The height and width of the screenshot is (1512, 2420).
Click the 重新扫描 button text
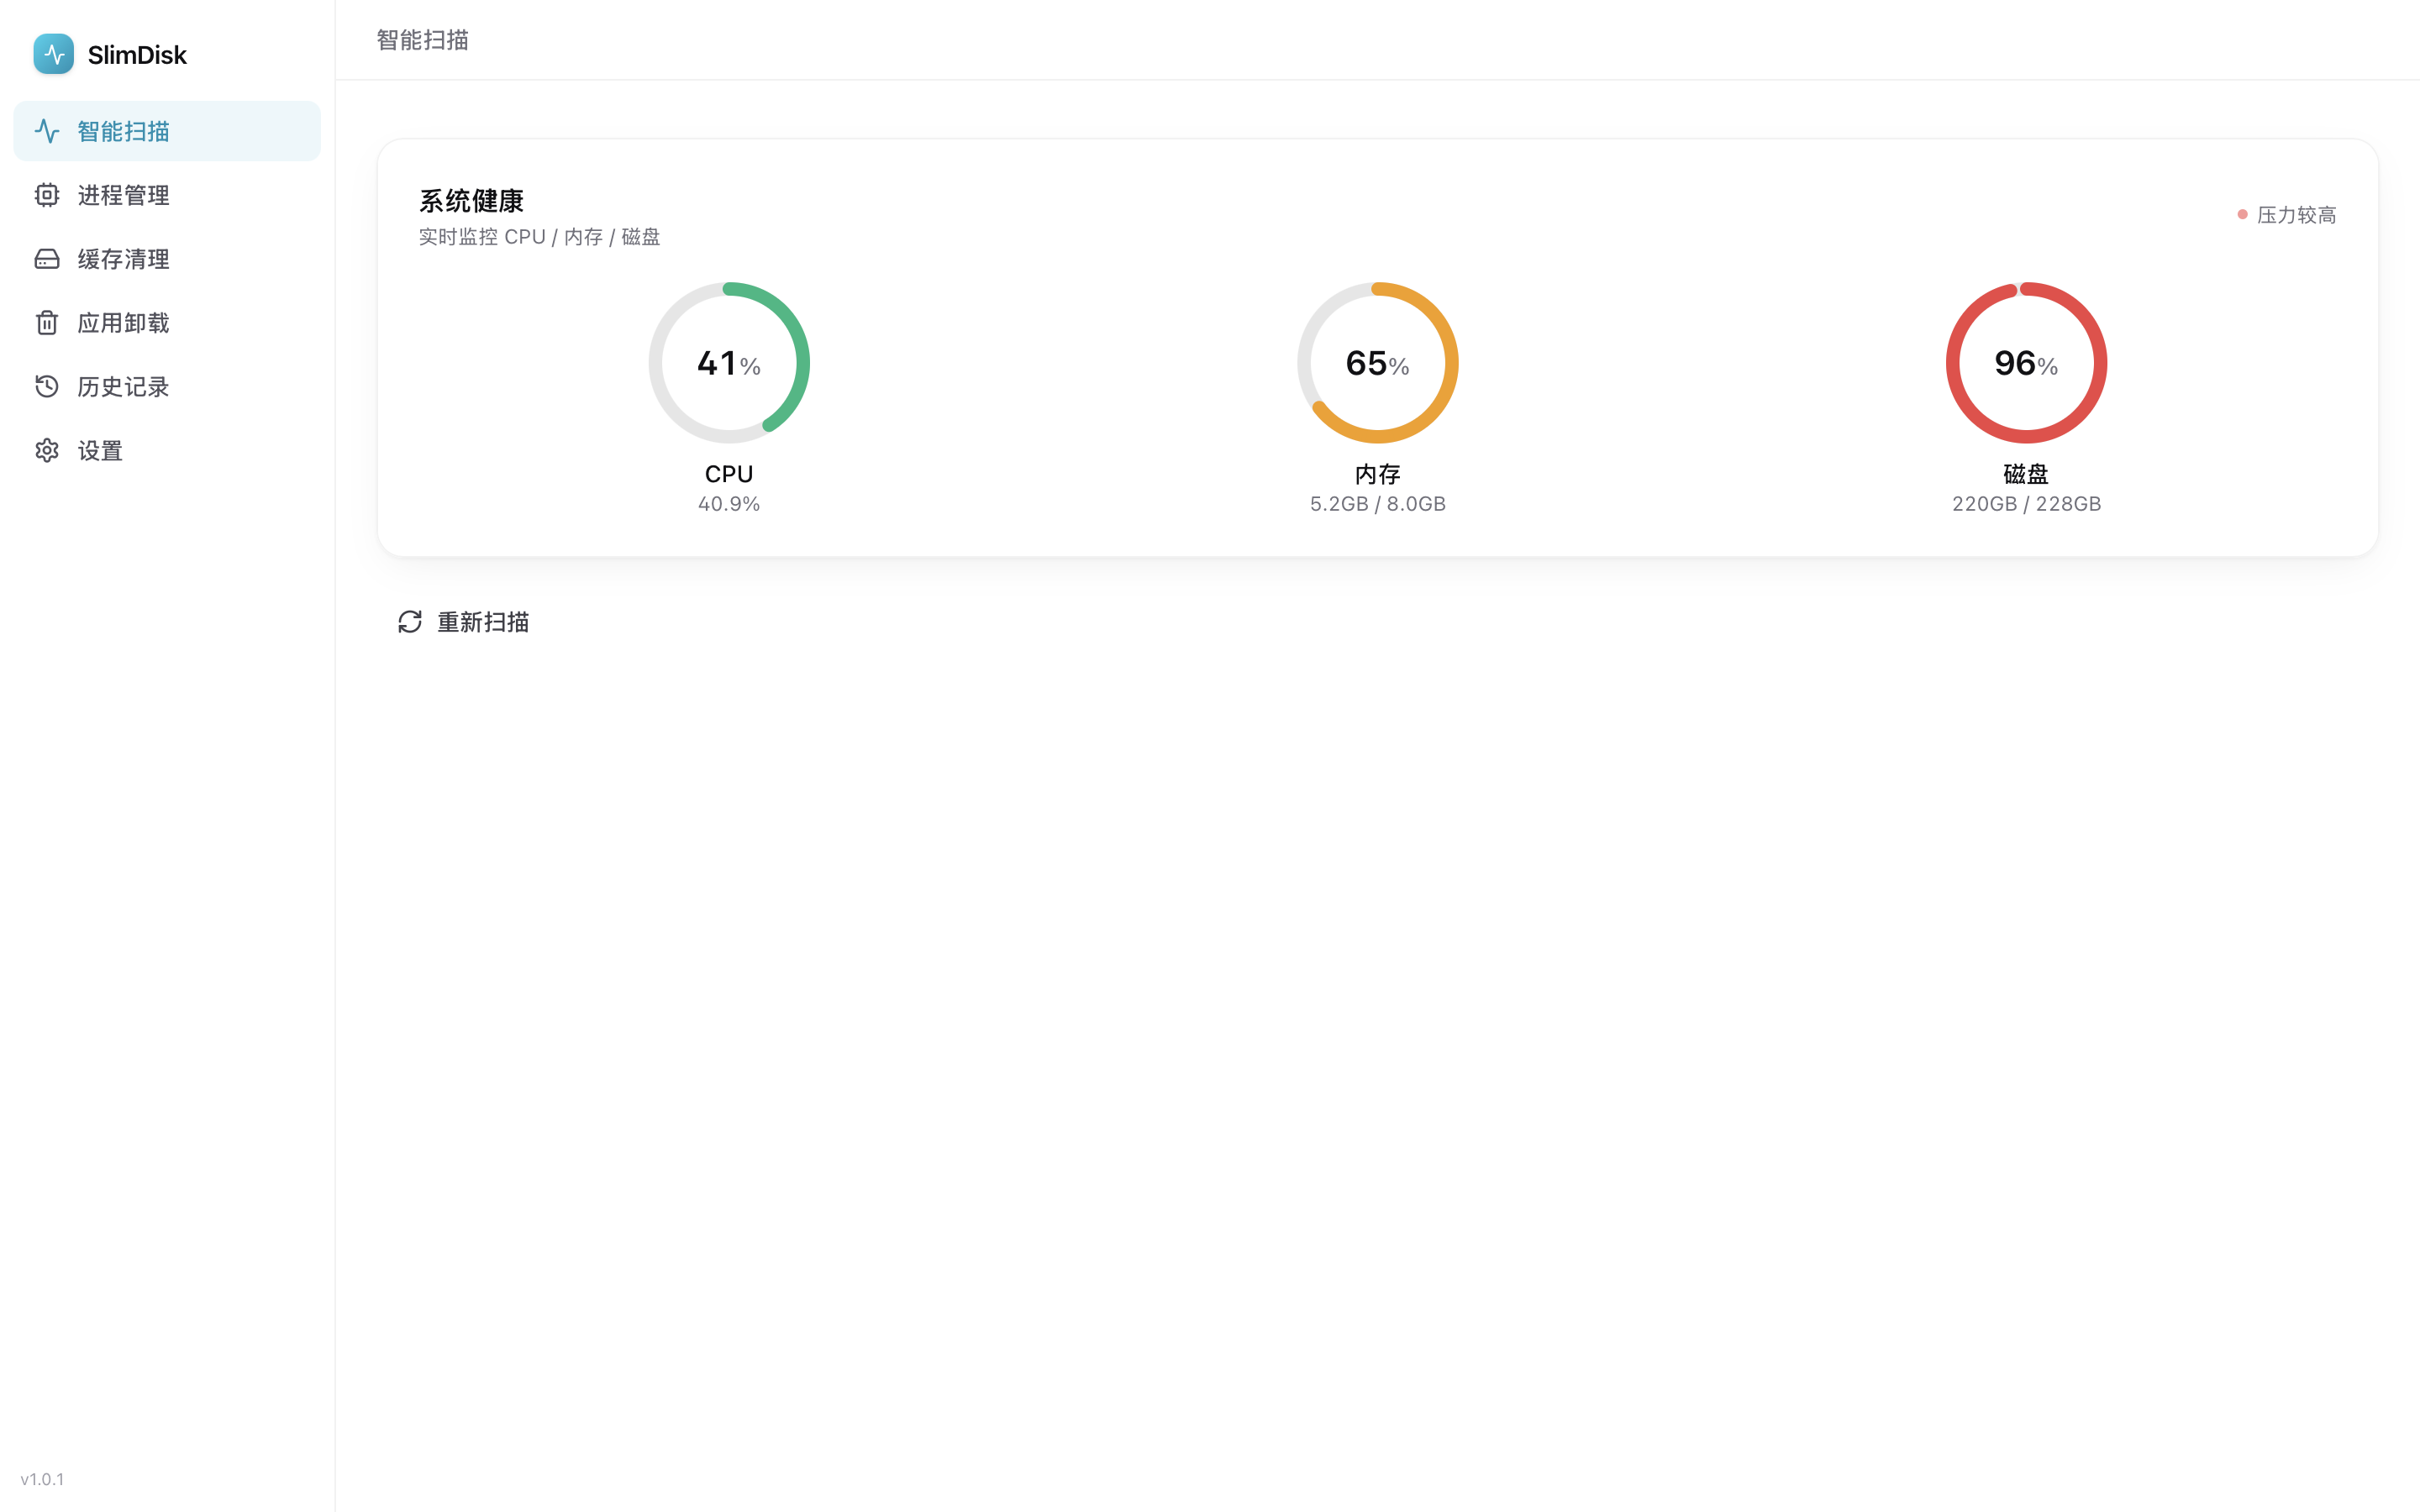[483, 622]
